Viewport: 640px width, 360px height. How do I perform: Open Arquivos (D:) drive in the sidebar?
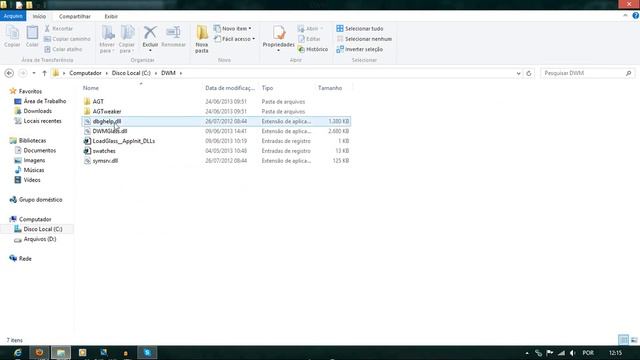click(x=40, y=239)
